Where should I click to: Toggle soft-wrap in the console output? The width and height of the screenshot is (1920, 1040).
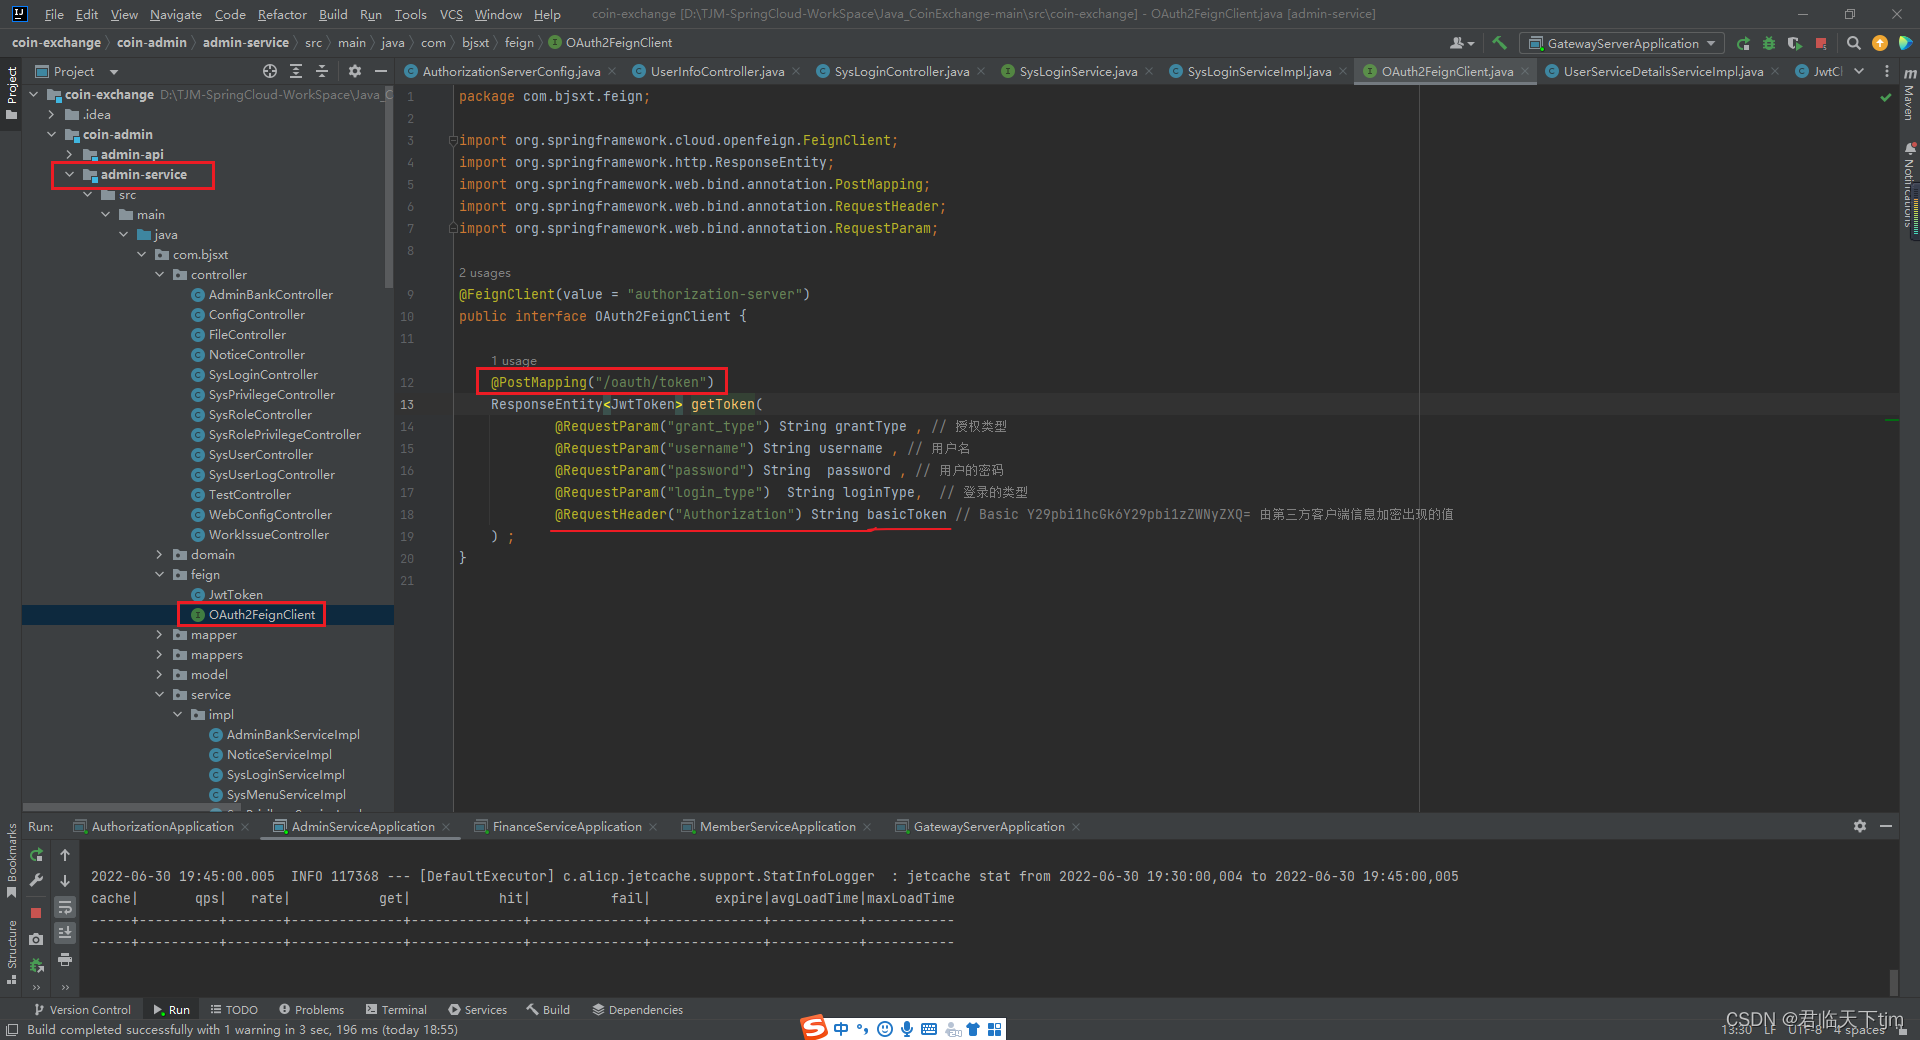[65, 908]
